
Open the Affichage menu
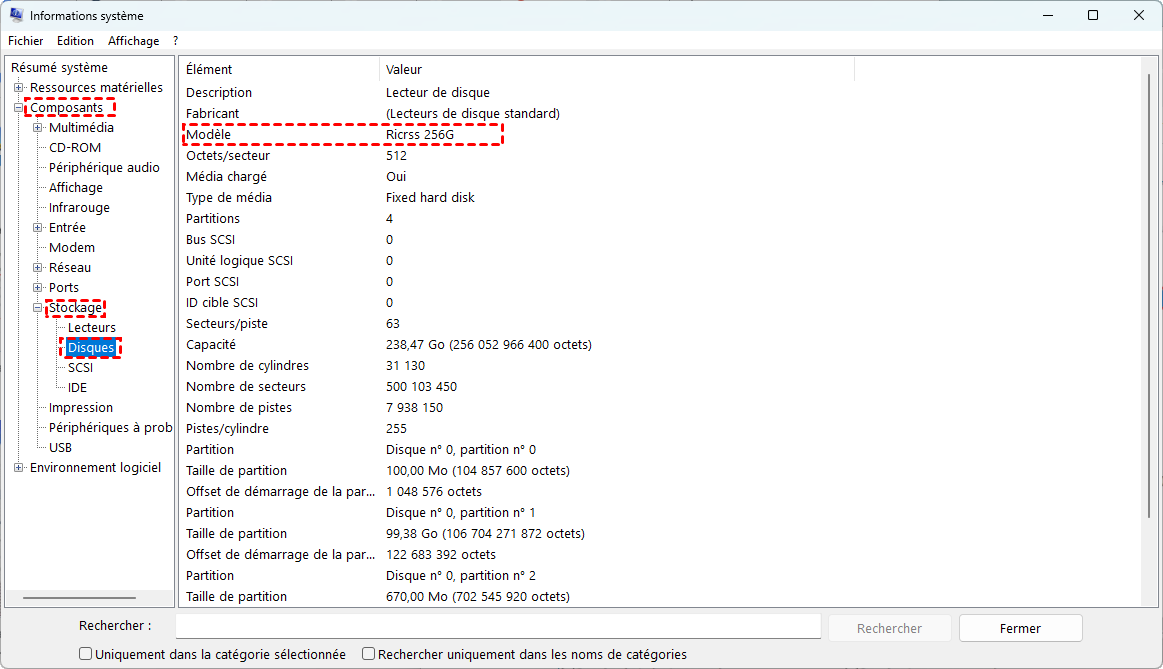click(134, 41)
